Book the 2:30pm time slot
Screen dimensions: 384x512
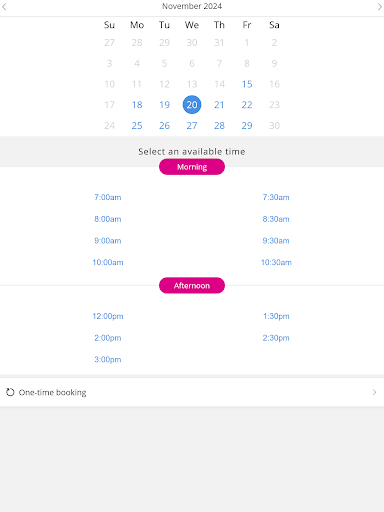tap(276, 338)
